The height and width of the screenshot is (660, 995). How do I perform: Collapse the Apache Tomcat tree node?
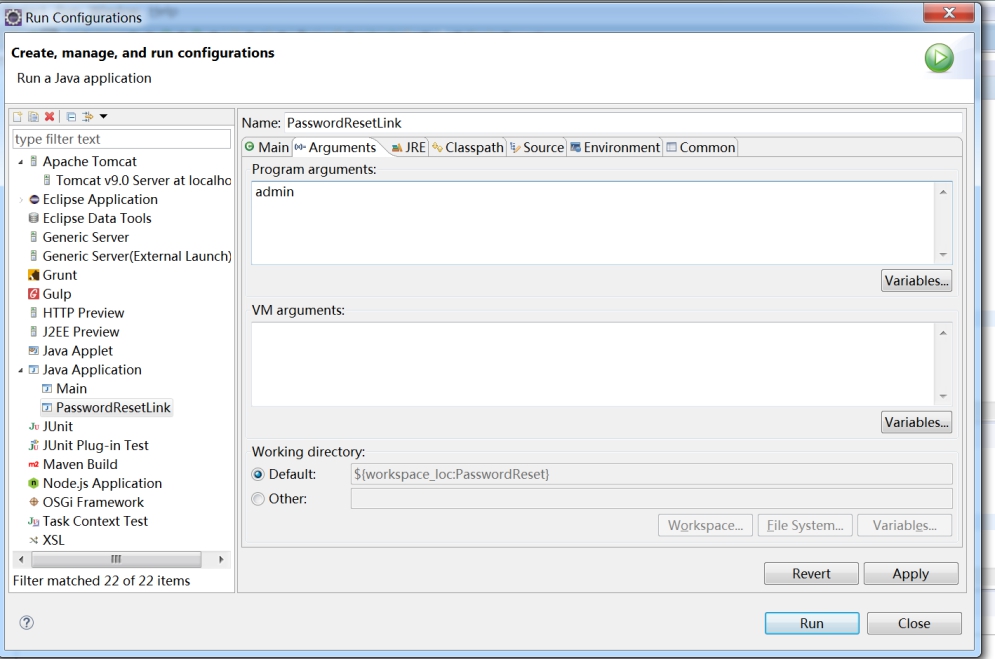(x=20, y=162)
